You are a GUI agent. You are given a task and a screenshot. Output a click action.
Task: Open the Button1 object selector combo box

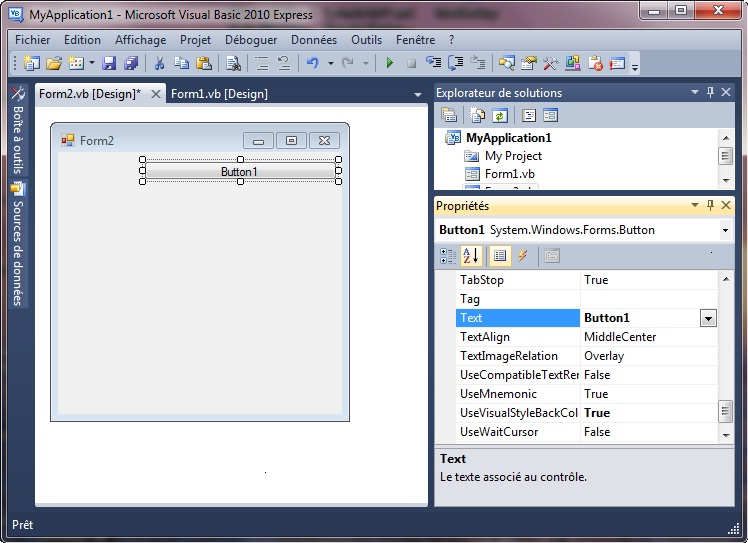(x=584, y=230)
